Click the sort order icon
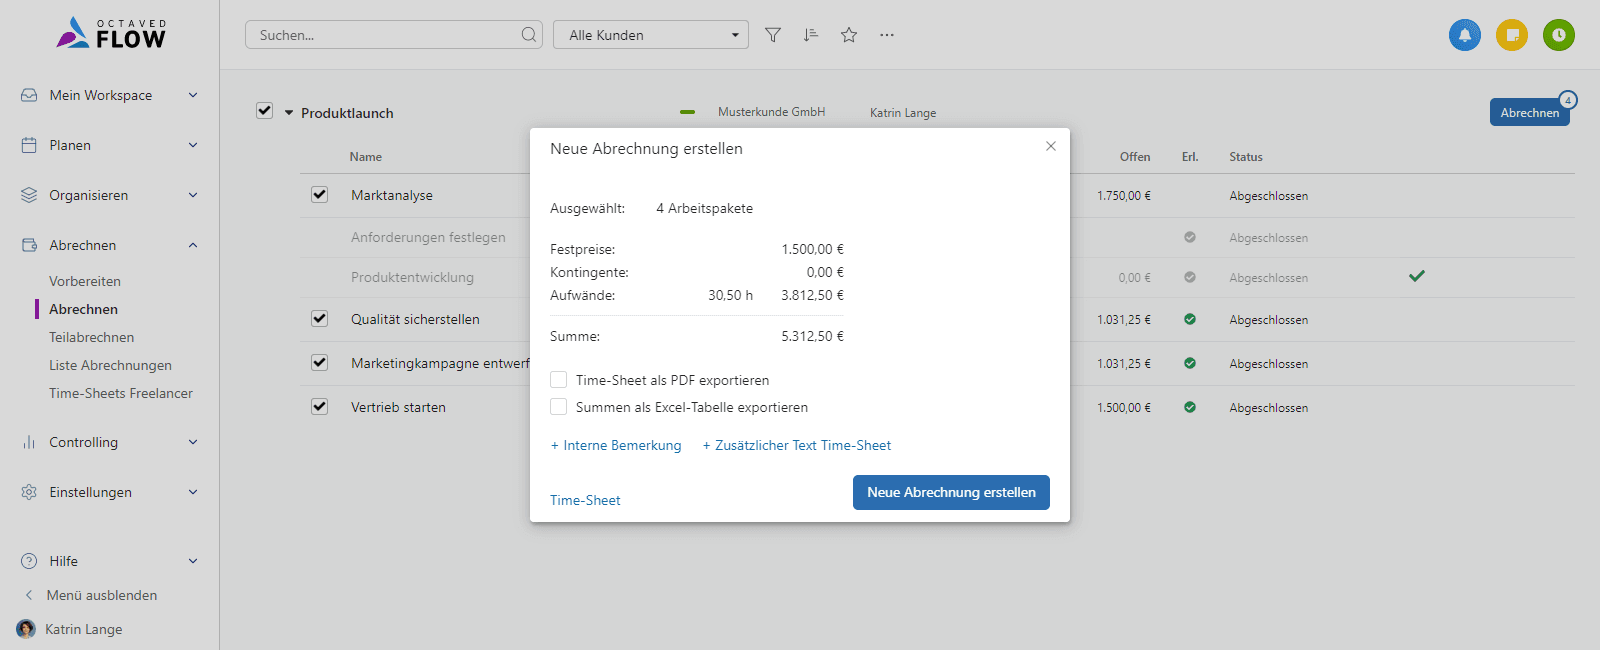This screenshot has height=650, width=1600. click(811, 35)
